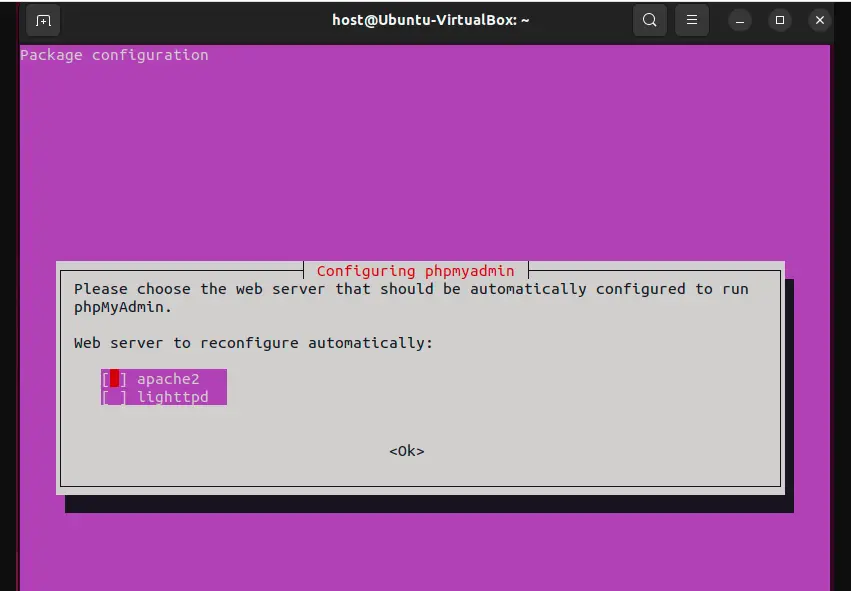This screenshot has height=591, width=851.
Task: Open the terminal hamburger menu
Action: click(x=691, y=20)
